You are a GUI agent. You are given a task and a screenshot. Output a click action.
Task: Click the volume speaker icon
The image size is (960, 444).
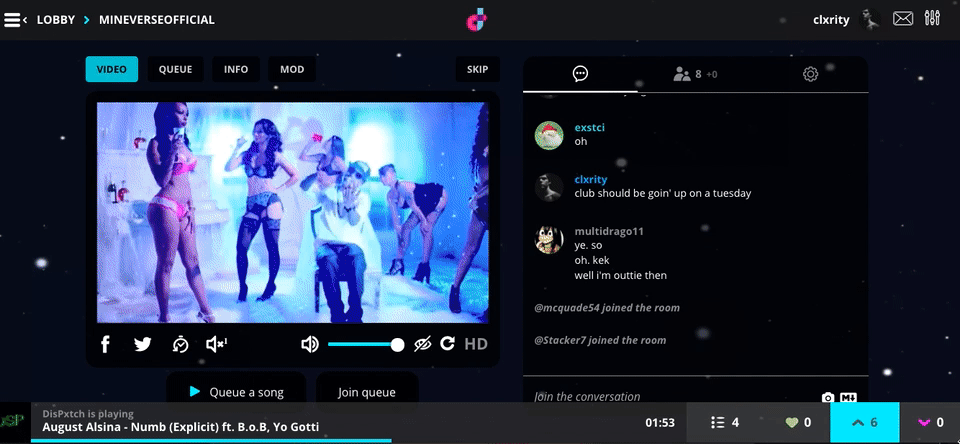click(310, 344)
